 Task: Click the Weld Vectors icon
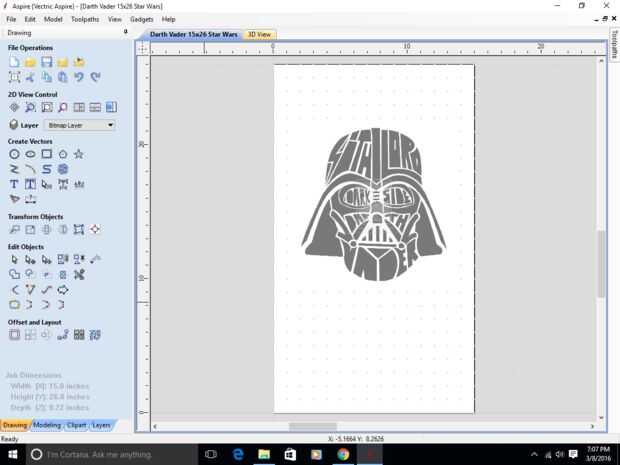[x=14, y=274]
